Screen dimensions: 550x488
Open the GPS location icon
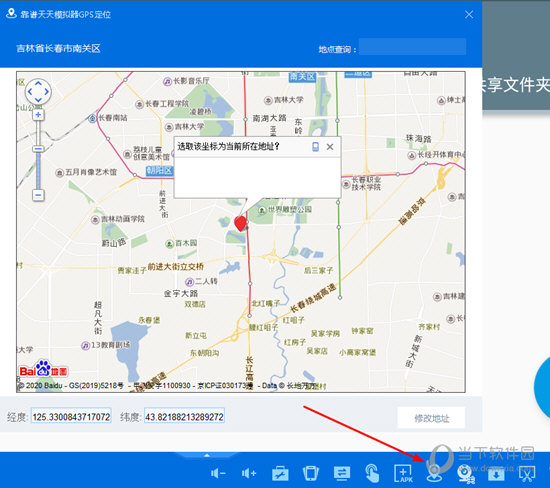pos(434,473)
